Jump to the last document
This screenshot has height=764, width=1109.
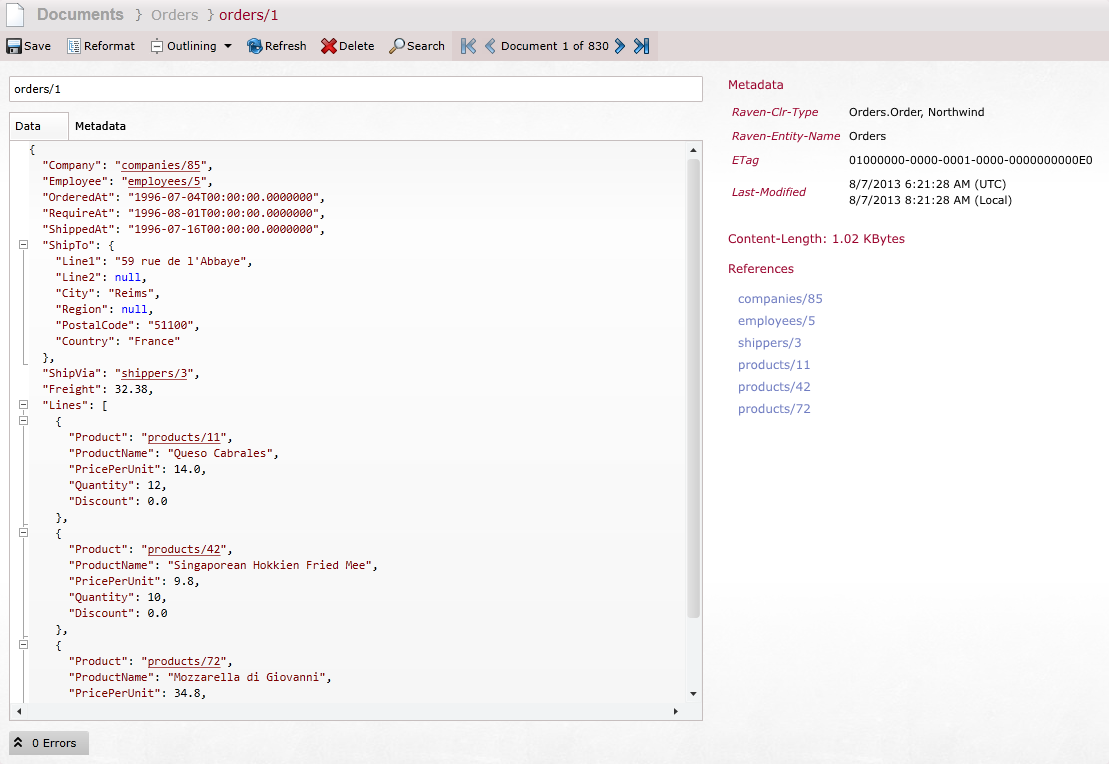click(641, 46)
